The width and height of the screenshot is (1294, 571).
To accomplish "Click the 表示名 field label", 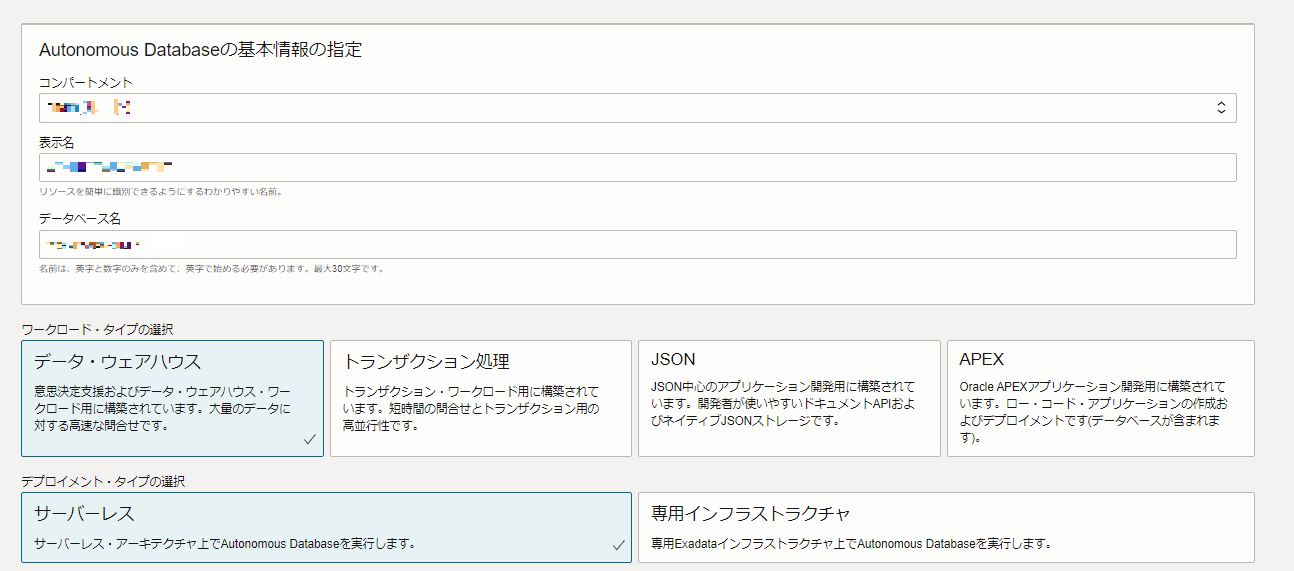I will (x=57, y=141).
